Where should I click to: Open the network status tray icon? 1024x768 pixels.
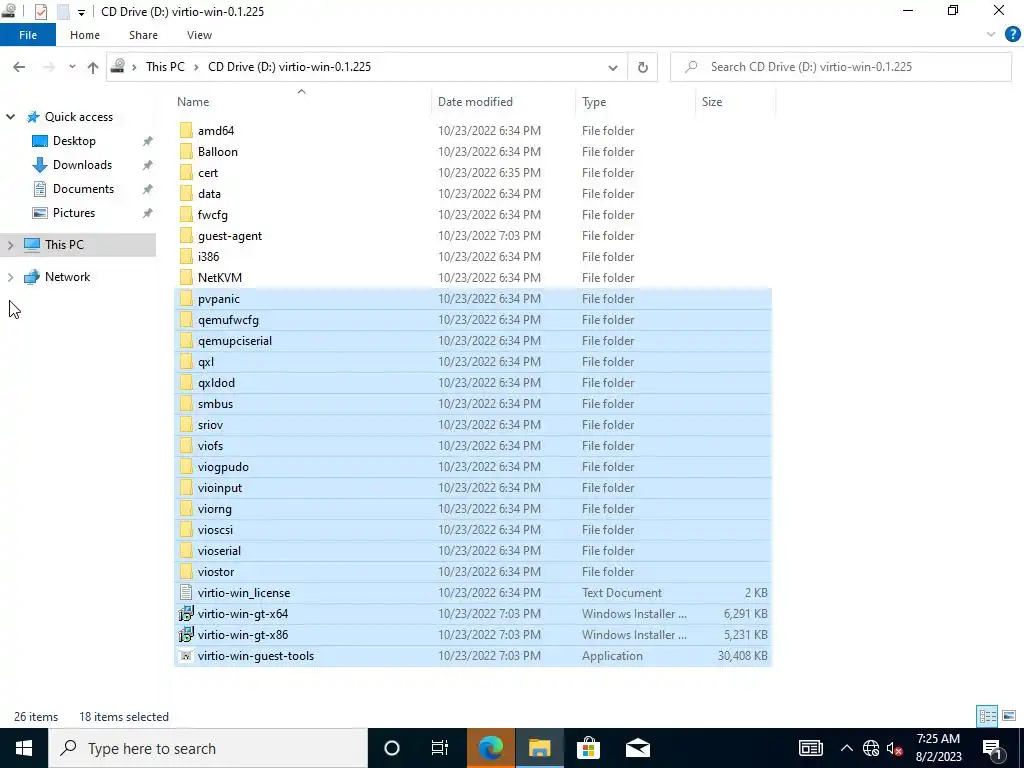tap(871, 748)
